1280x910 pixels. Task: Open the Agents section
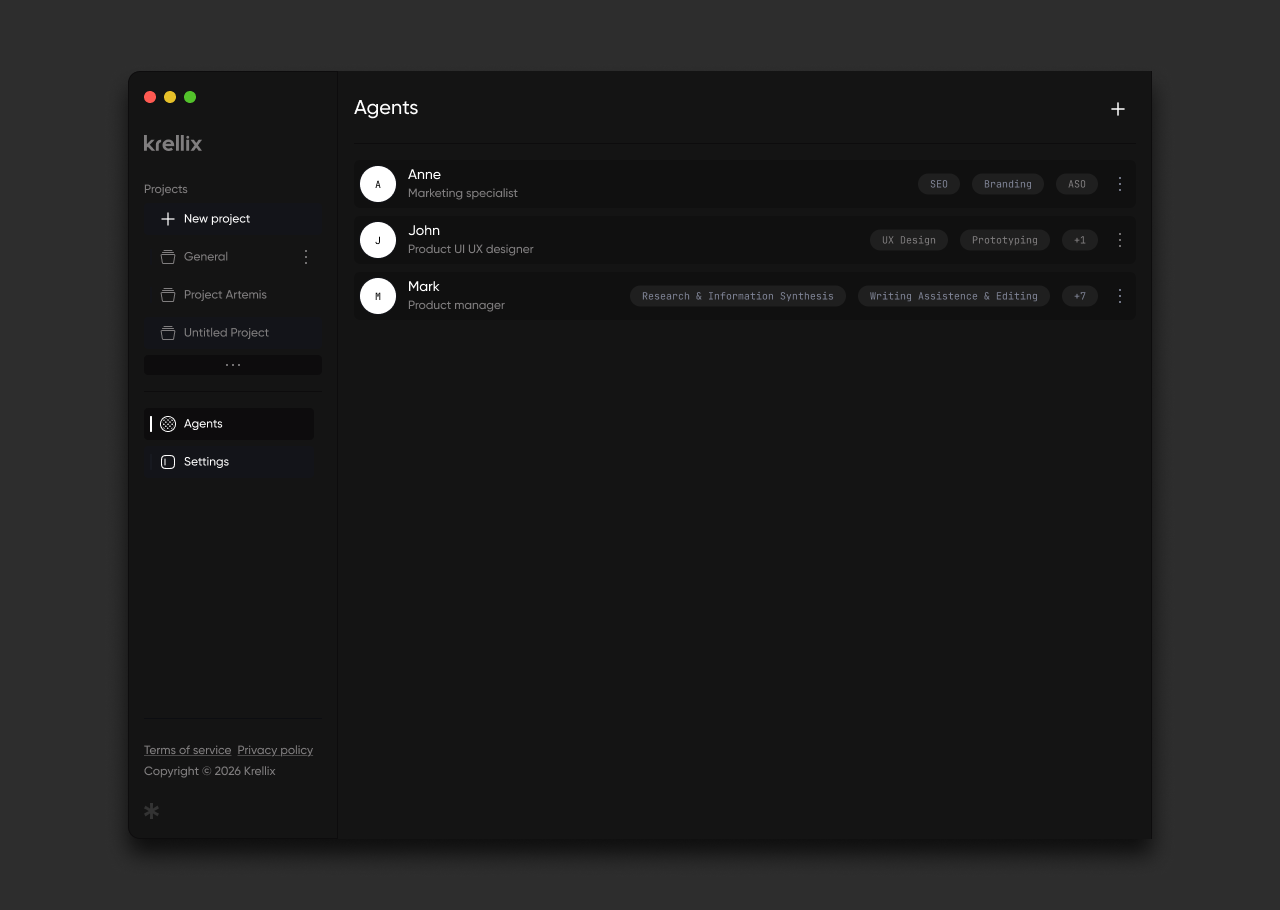point(229,424)
